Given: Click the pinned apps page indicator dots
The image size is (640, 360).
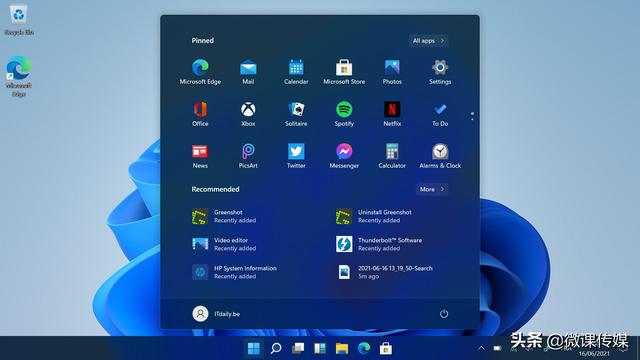Looking at the screenshot, I should pos(472,116).
